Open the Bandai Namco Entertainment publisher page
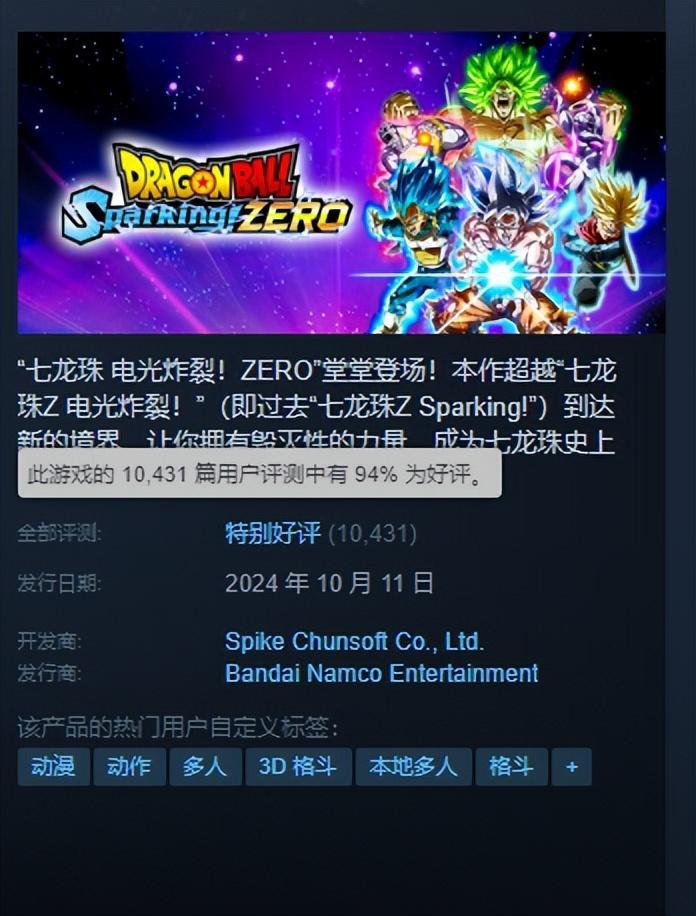This screenshot has width=696, height=916. [x=382, y=673]
